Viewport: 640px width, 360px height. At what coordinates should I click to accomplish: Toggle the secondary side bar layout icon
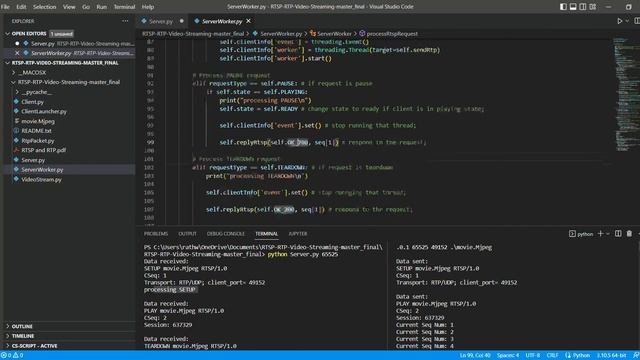coord(583,7)
